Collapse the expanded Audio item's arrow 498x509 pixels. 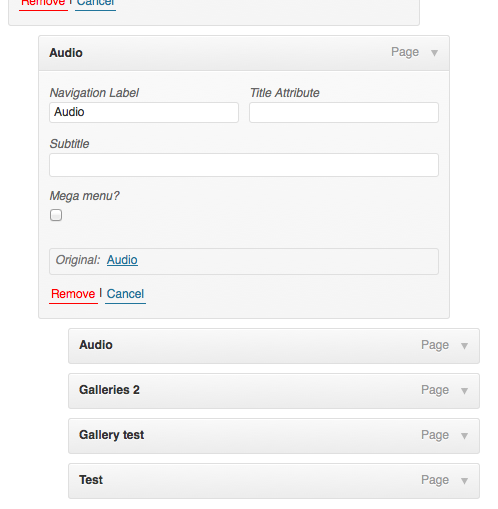coord(434,53)
